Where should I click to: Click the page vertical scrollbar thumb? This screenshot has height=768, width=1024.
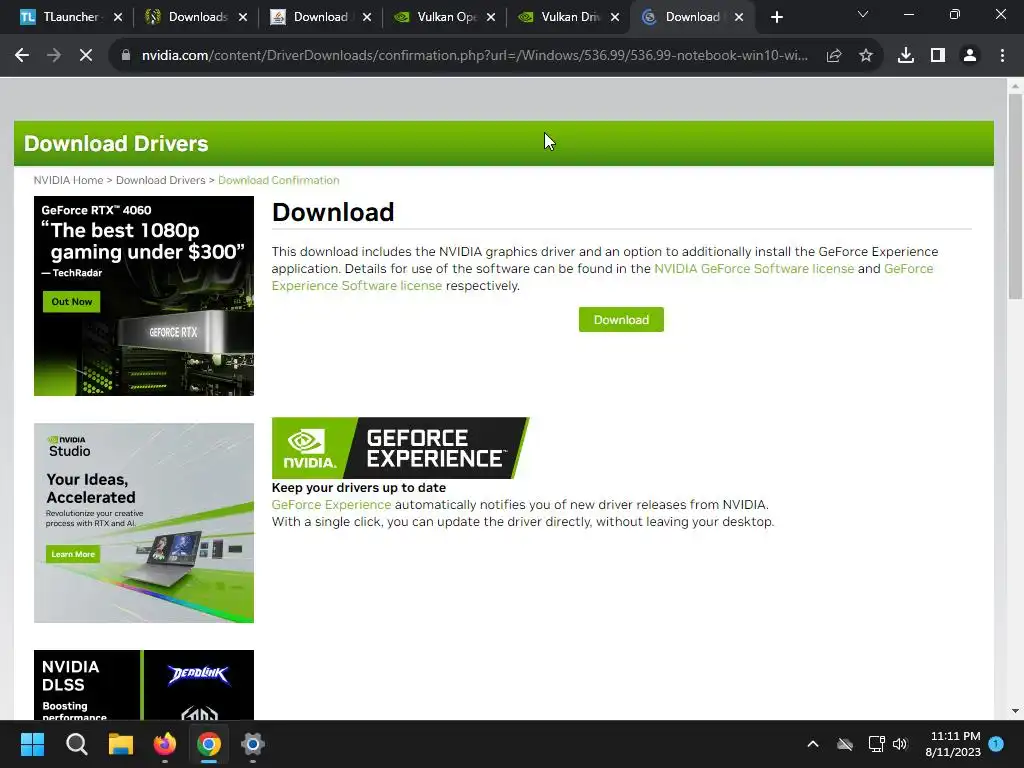pyautogui.click(x=1015, y=196)
